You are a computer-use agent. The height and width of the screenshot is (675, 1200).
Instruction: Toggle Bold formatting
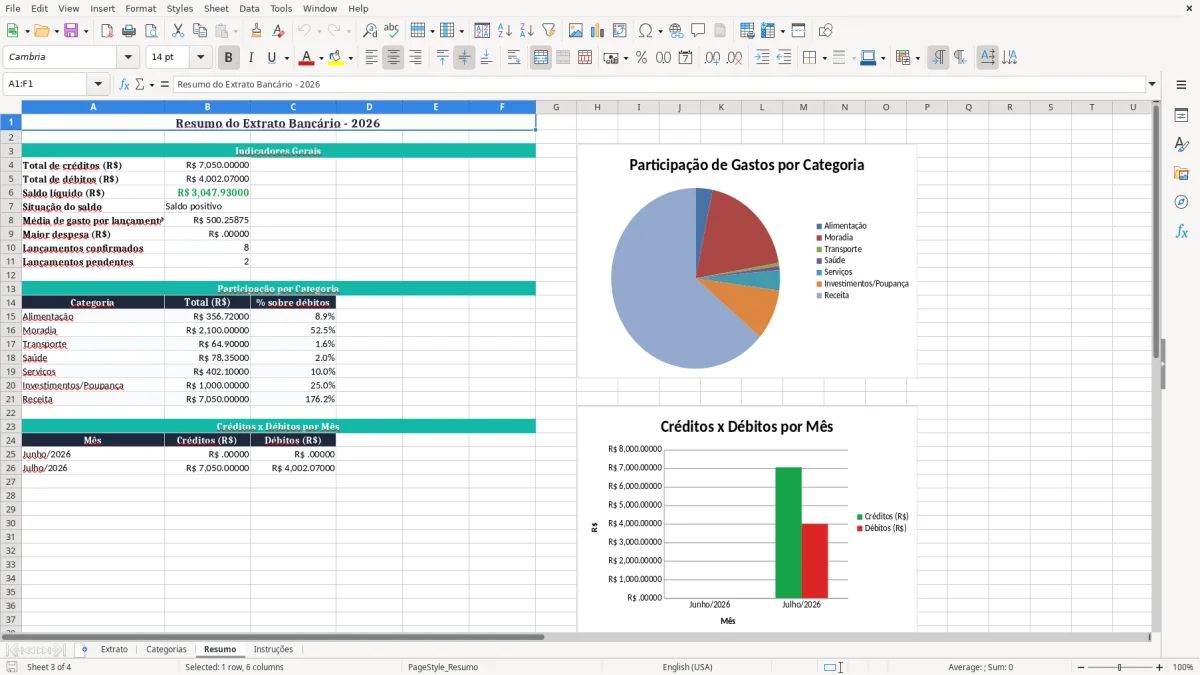tap(229, 58)
